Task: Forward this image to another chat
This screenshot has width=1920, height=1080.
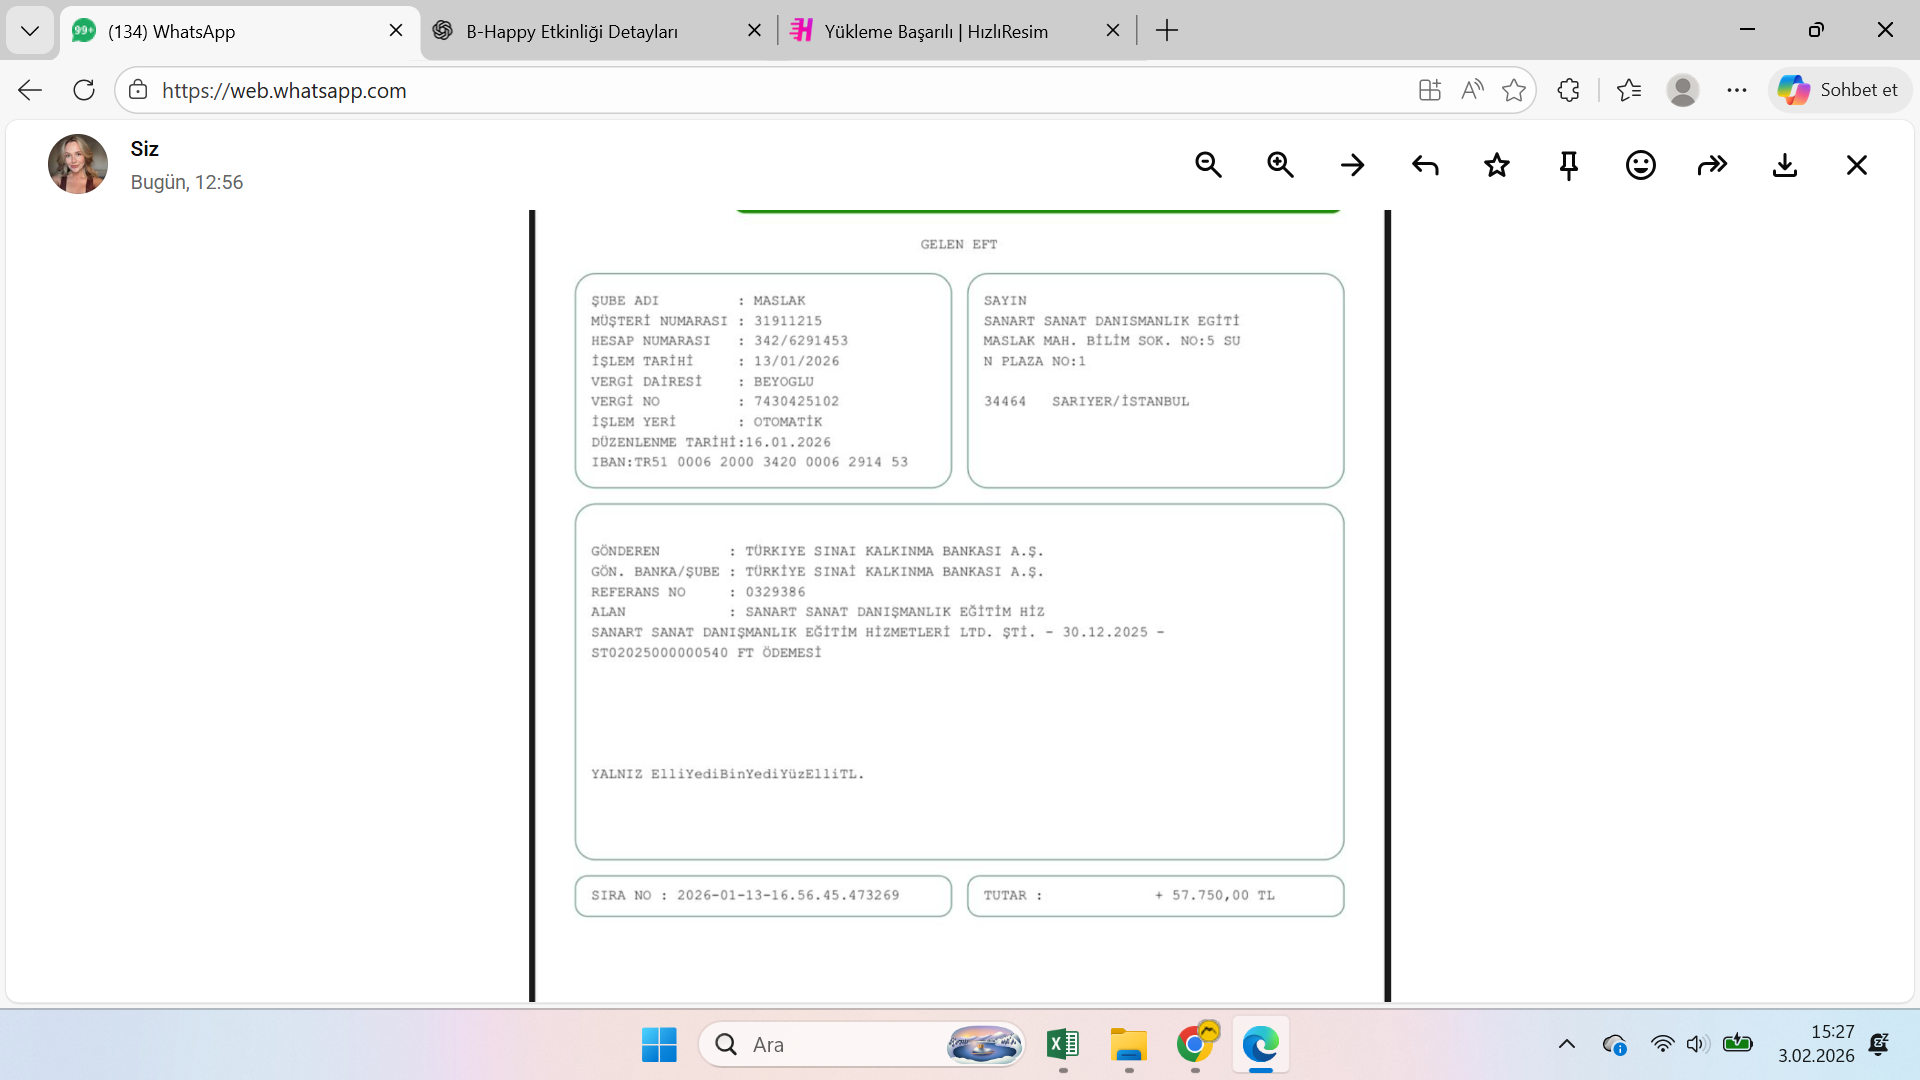Action: [x=1713, y=165]
